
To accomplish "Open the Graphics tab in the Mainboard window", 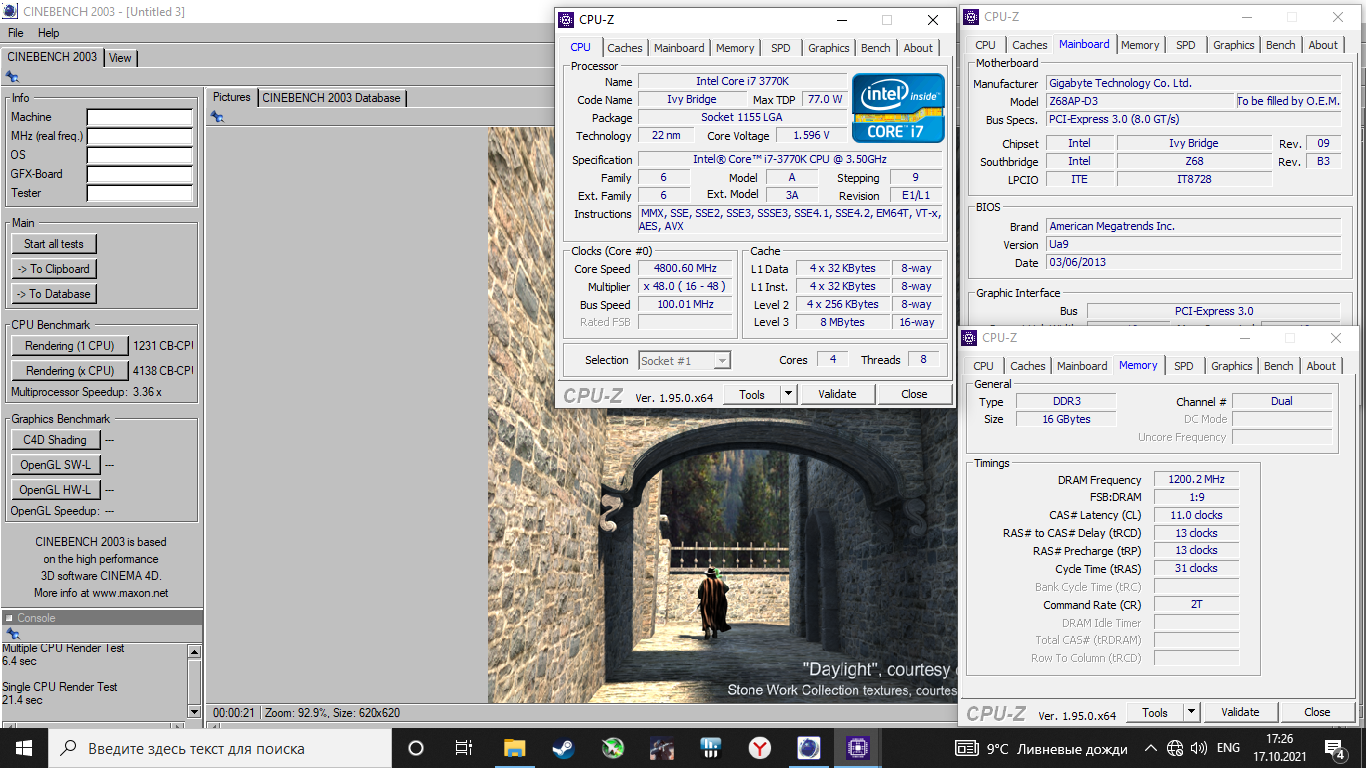I will tap(1234, 45).
